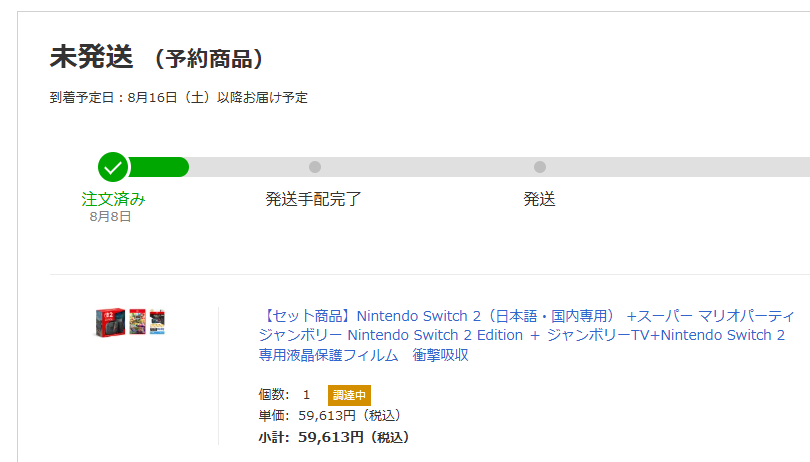810x462 pixels.
Task: Click the （予約商品） label beside the heading
Action: coord(209,59)
